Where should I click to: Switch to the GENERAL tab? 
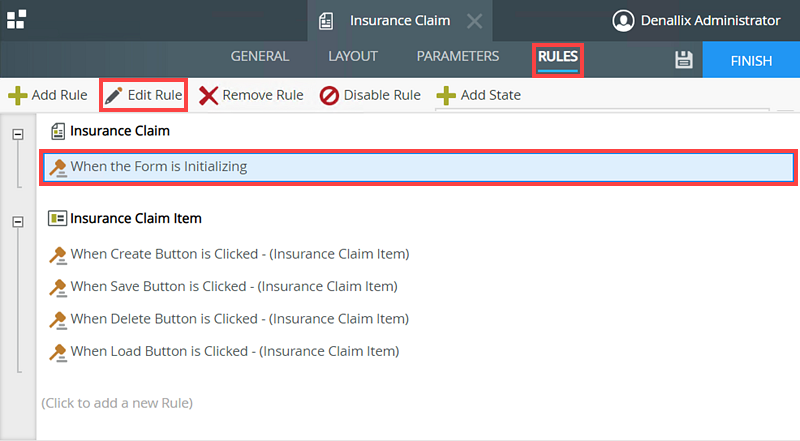[x=260, y=57]
